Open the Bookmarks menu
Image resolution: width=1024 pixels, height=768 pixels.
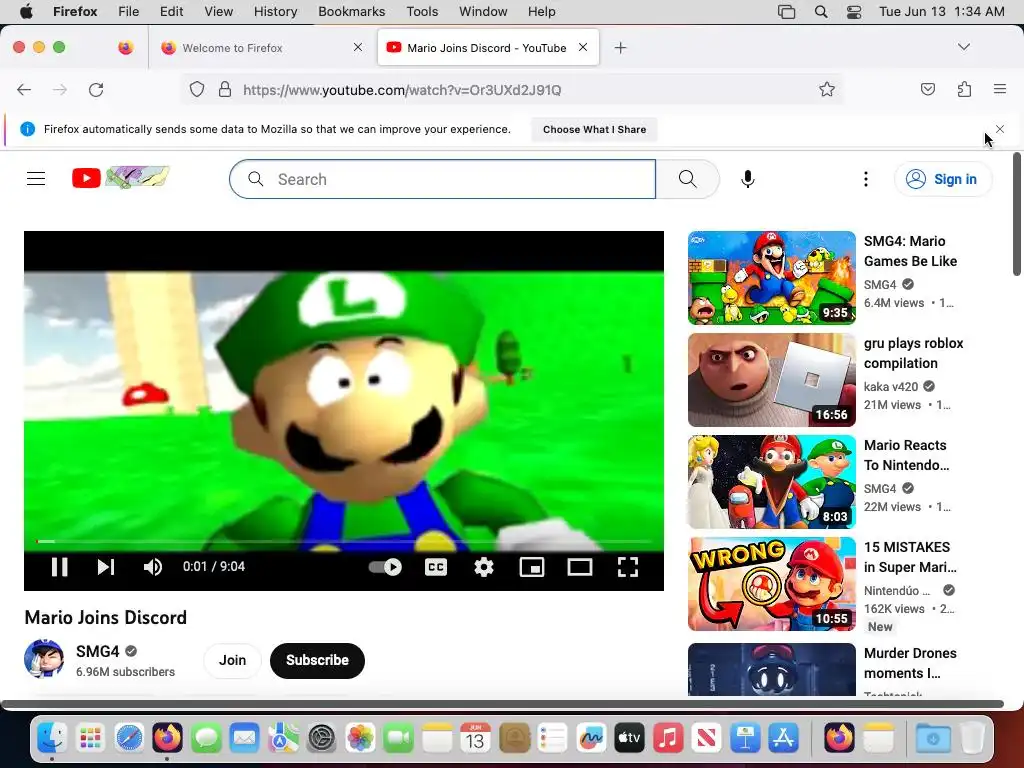[351, 12]
